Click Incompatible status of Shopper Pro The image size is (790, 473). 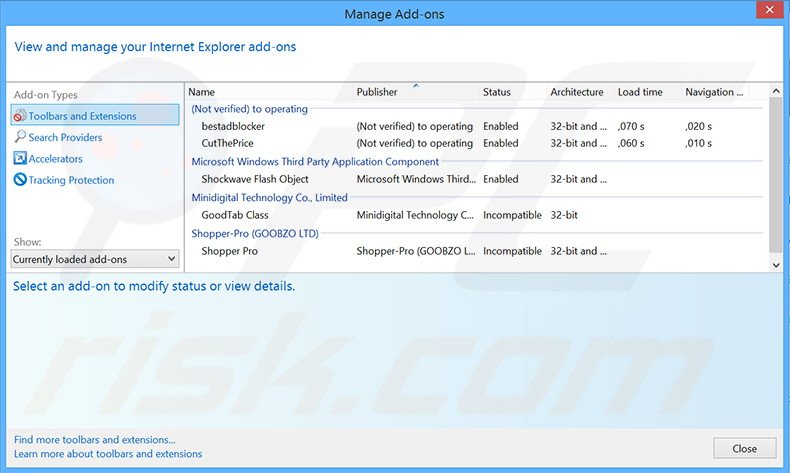(x=512, y=251)
